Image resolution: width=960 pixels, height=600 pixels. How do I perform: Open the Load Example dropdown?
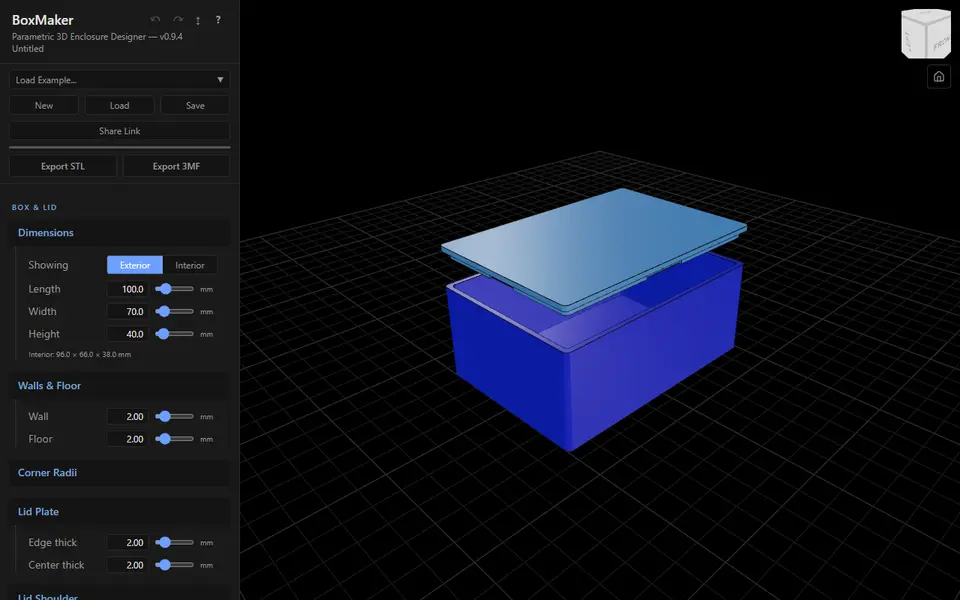click(x=119, y=80)
